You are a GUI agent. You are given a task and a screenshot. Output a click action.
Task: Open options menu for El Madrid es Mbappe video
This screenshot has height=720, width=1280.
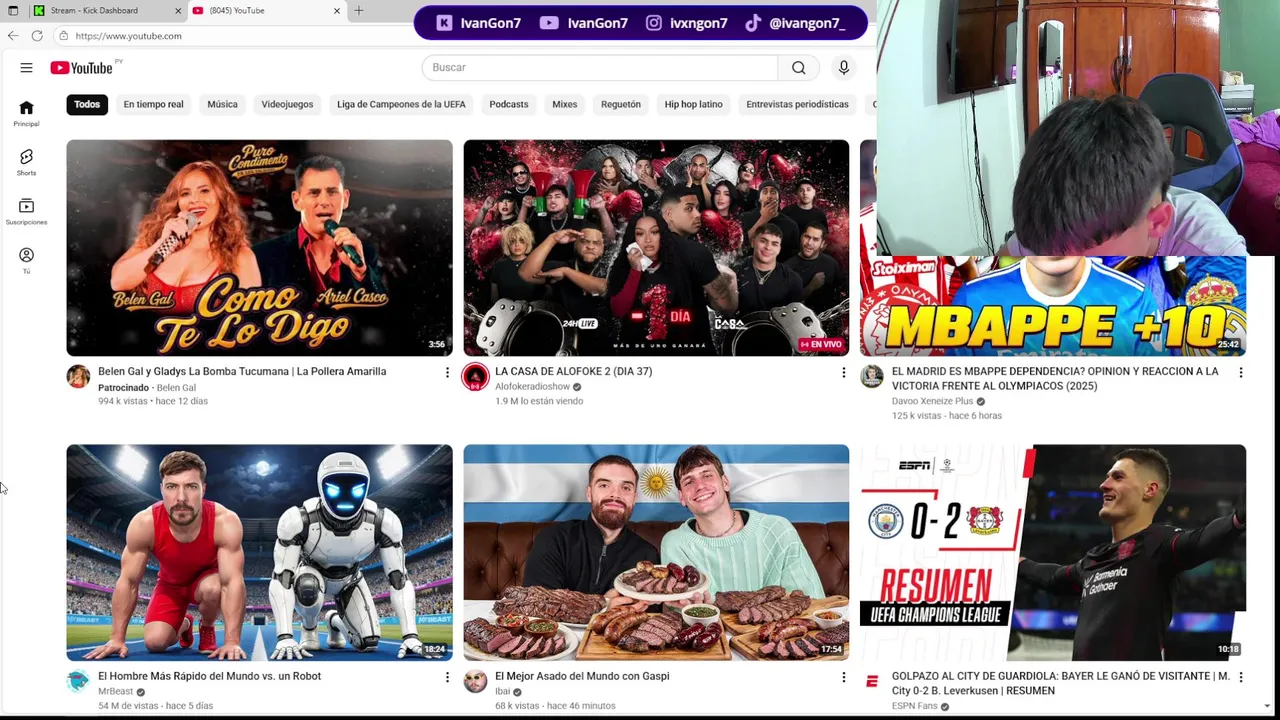coord(1241,372)
